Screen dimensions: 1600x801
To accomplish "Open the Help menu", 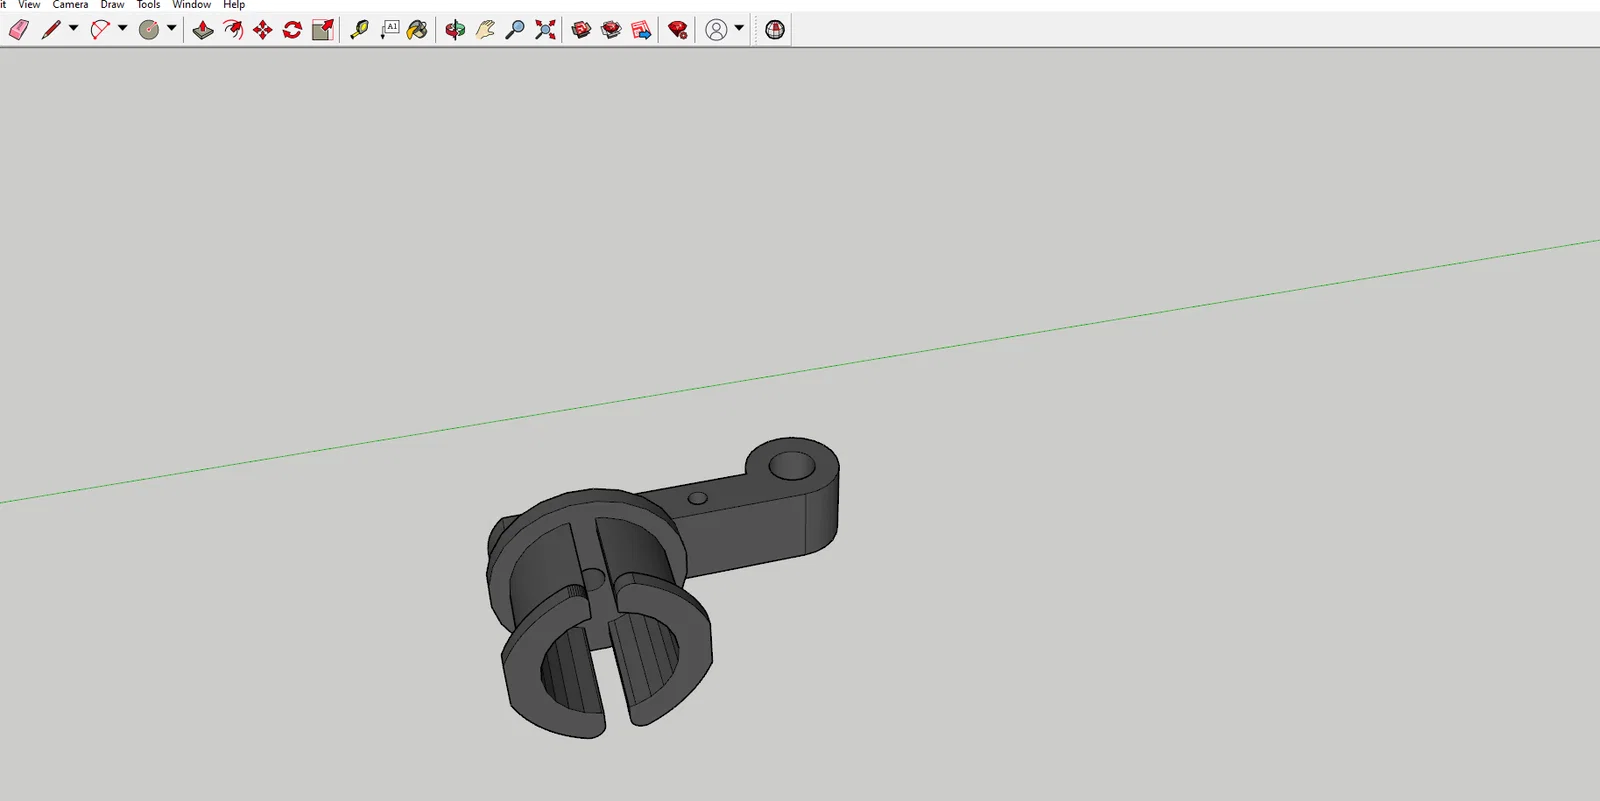I will click(234, 5).
